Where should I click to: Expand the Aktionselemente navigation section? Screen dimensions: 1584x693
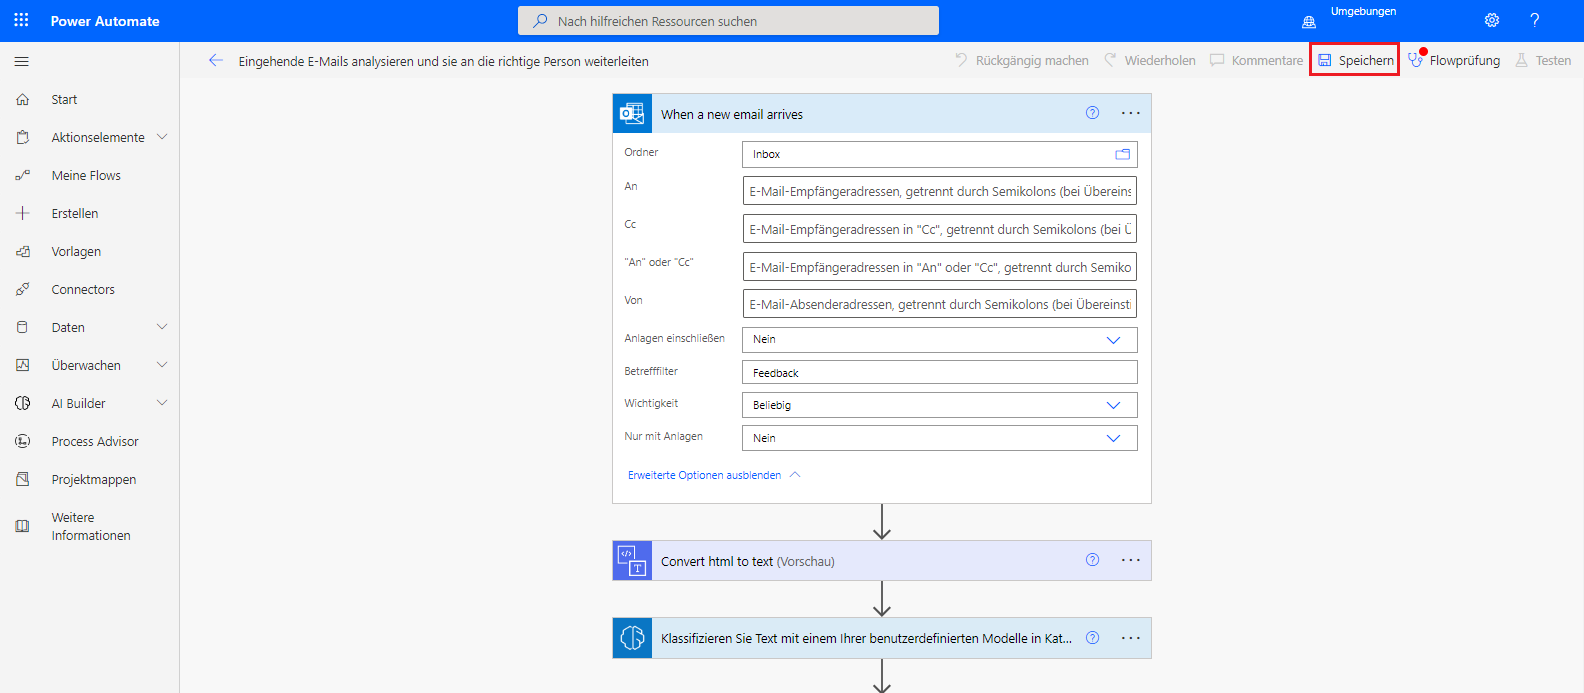(x=162, y=137)
